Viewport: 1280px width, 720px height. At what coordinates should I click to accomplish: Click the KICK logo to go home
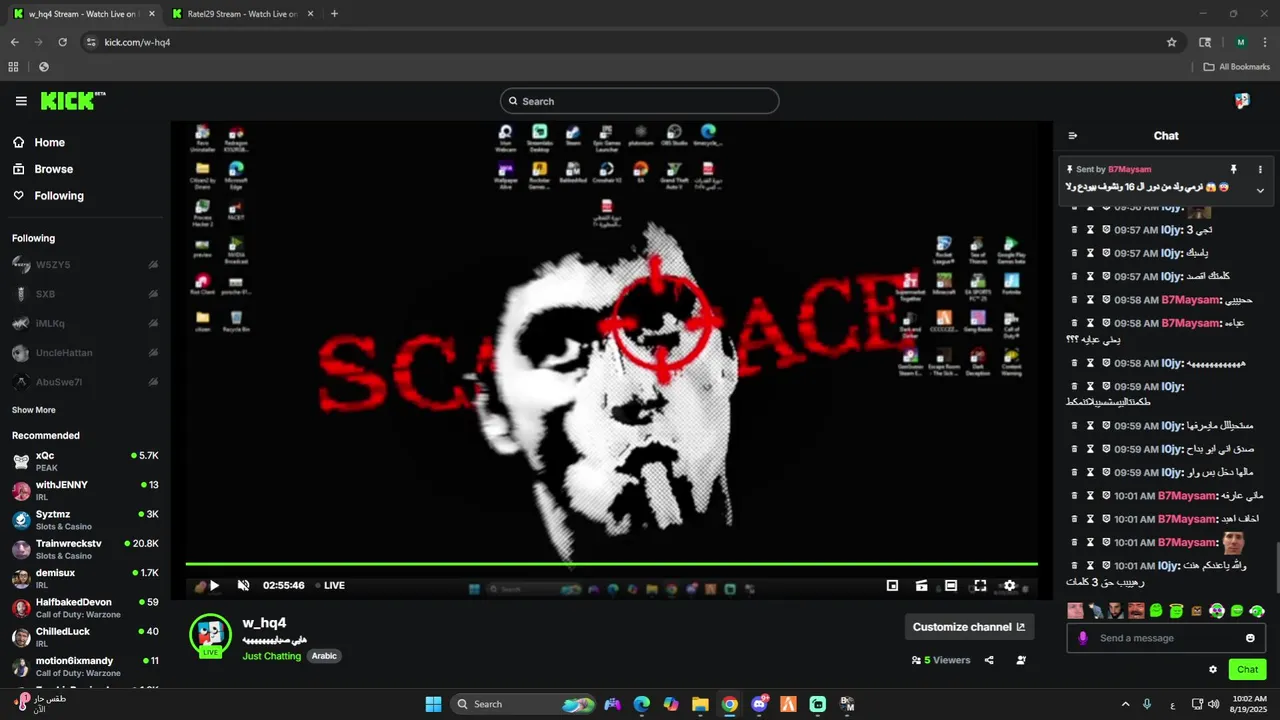(x=73, y=100)
